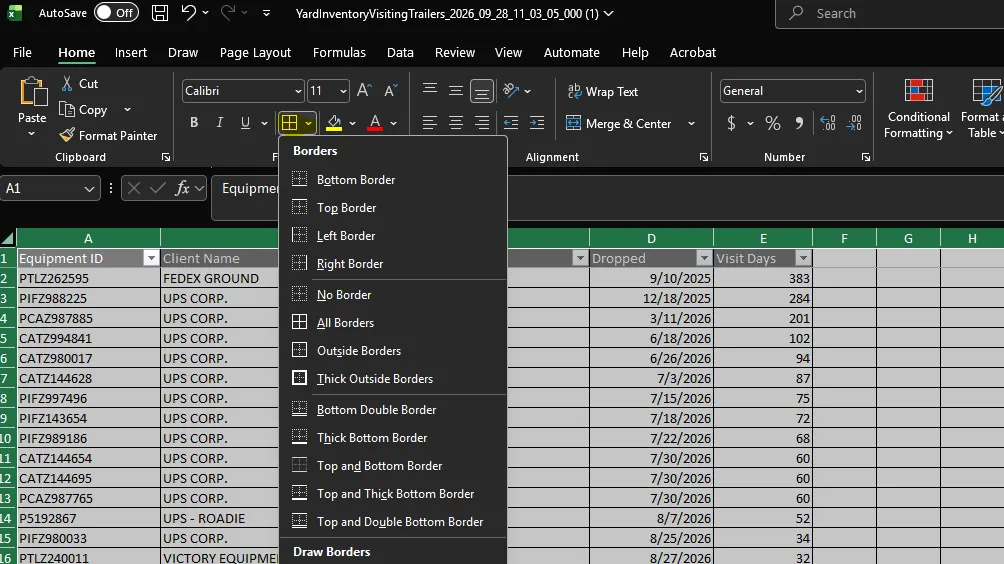Open Clipboard group dialog launcher
This screenshot has width=1004, height=564.
(x=166, y=157)
